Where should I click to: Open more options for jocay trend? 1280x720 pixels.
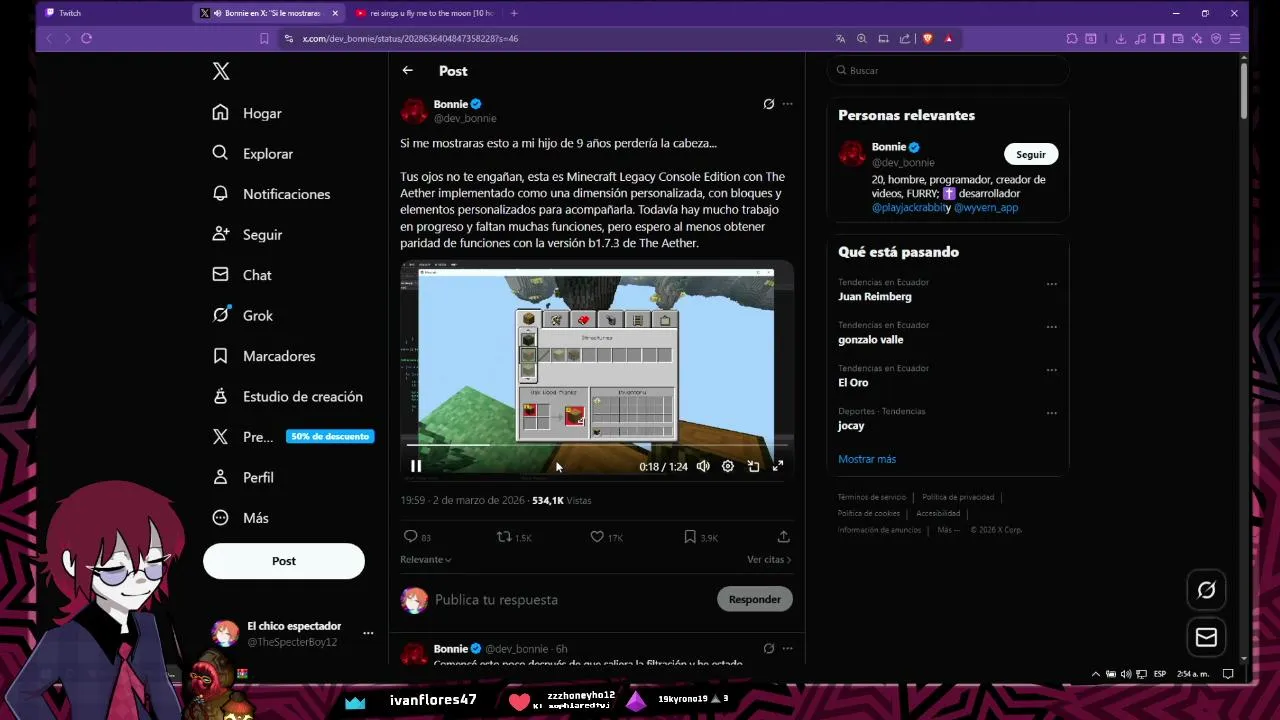(1051, 413)
